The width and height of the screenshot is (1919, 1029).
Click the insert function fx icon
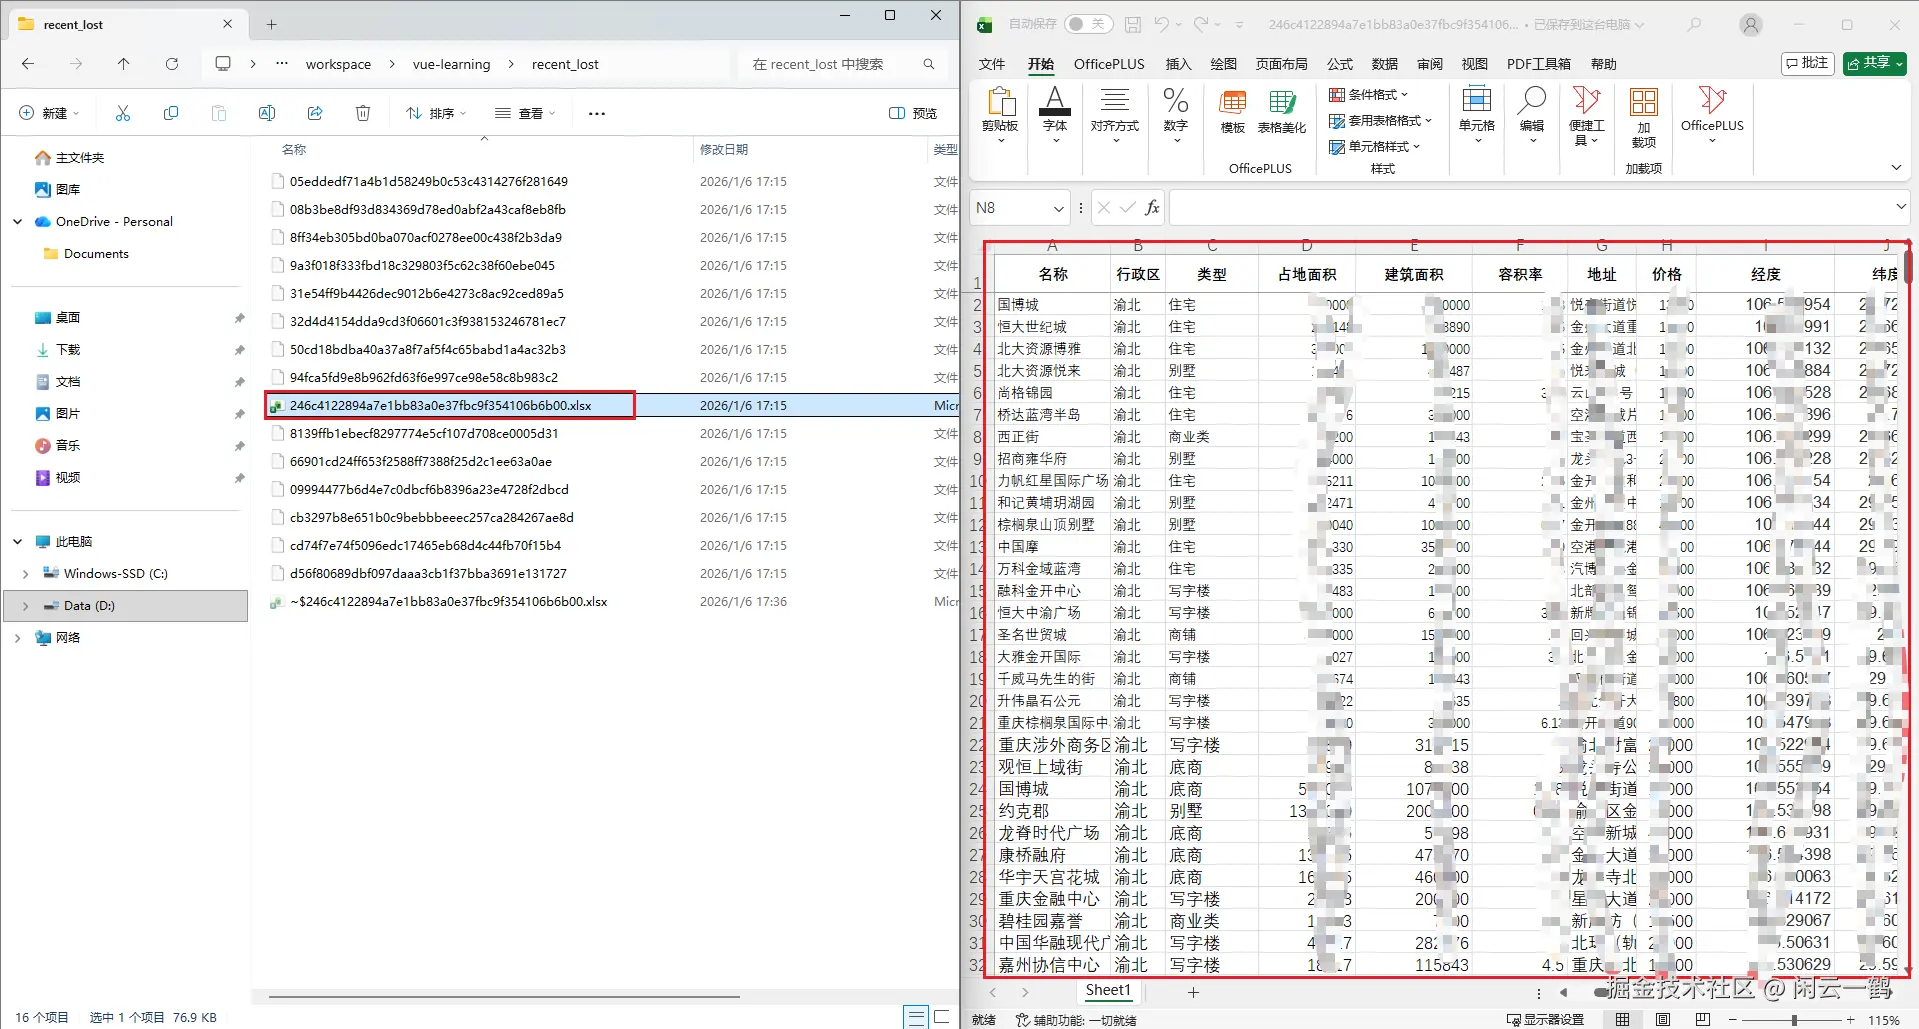pyautogui.click(x=1152, y=208)
